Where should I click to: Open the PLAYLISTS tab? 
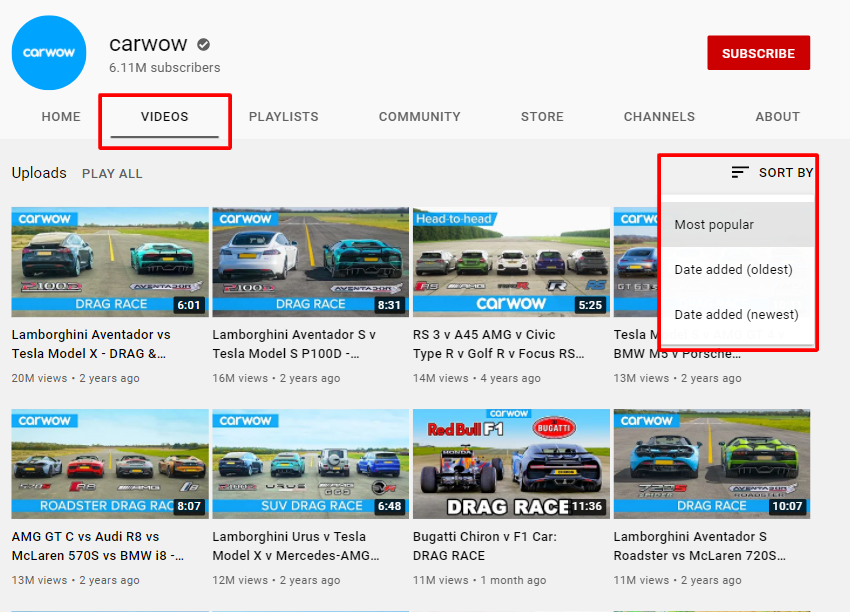[x=284, y=117]
